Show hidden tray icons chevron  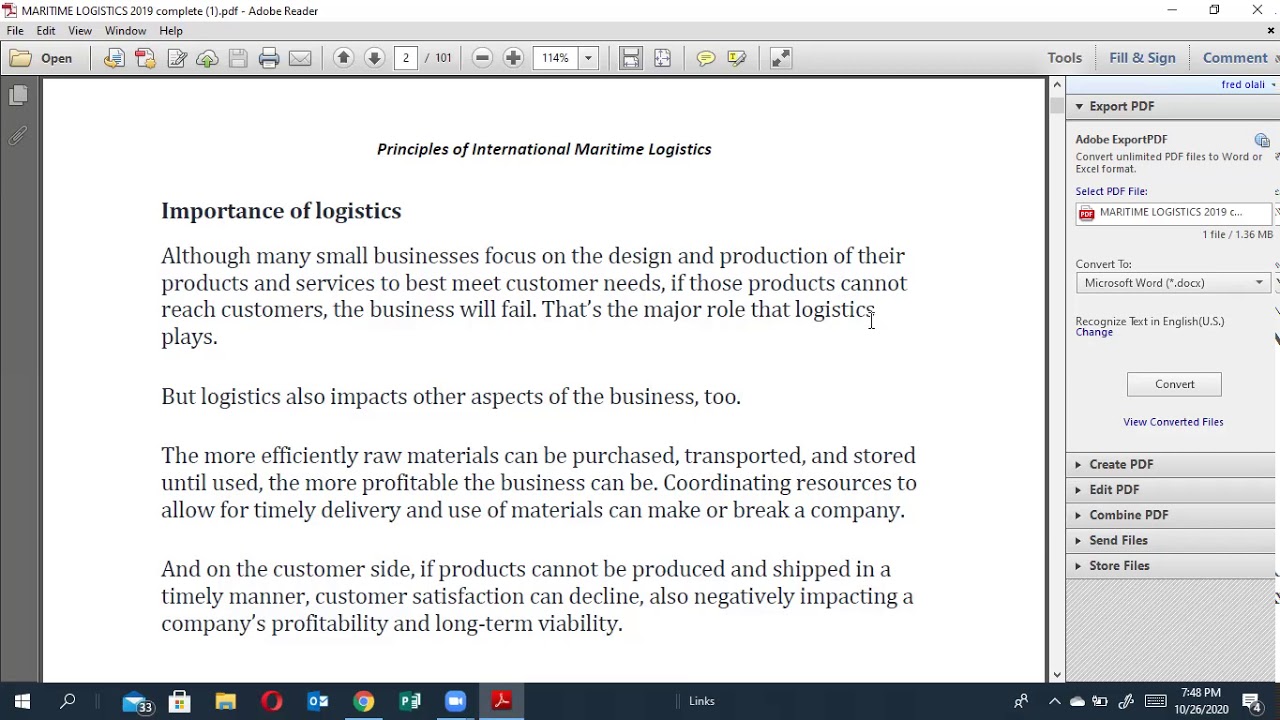pyautogui.click(x=1054, y=701)
